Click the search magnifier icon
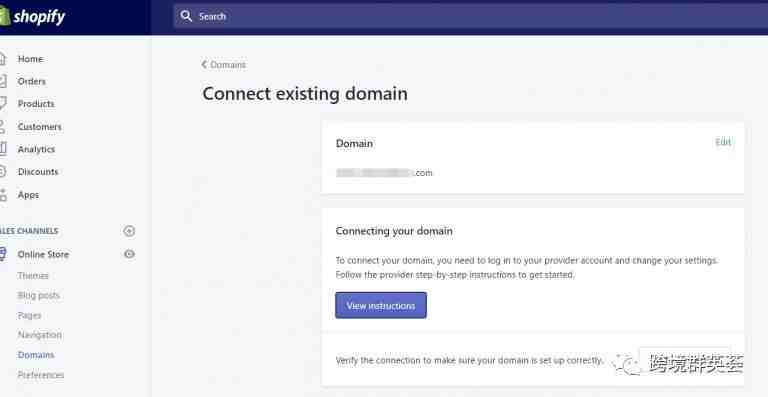This screenshot has height=397, width=768. [186, 16]
